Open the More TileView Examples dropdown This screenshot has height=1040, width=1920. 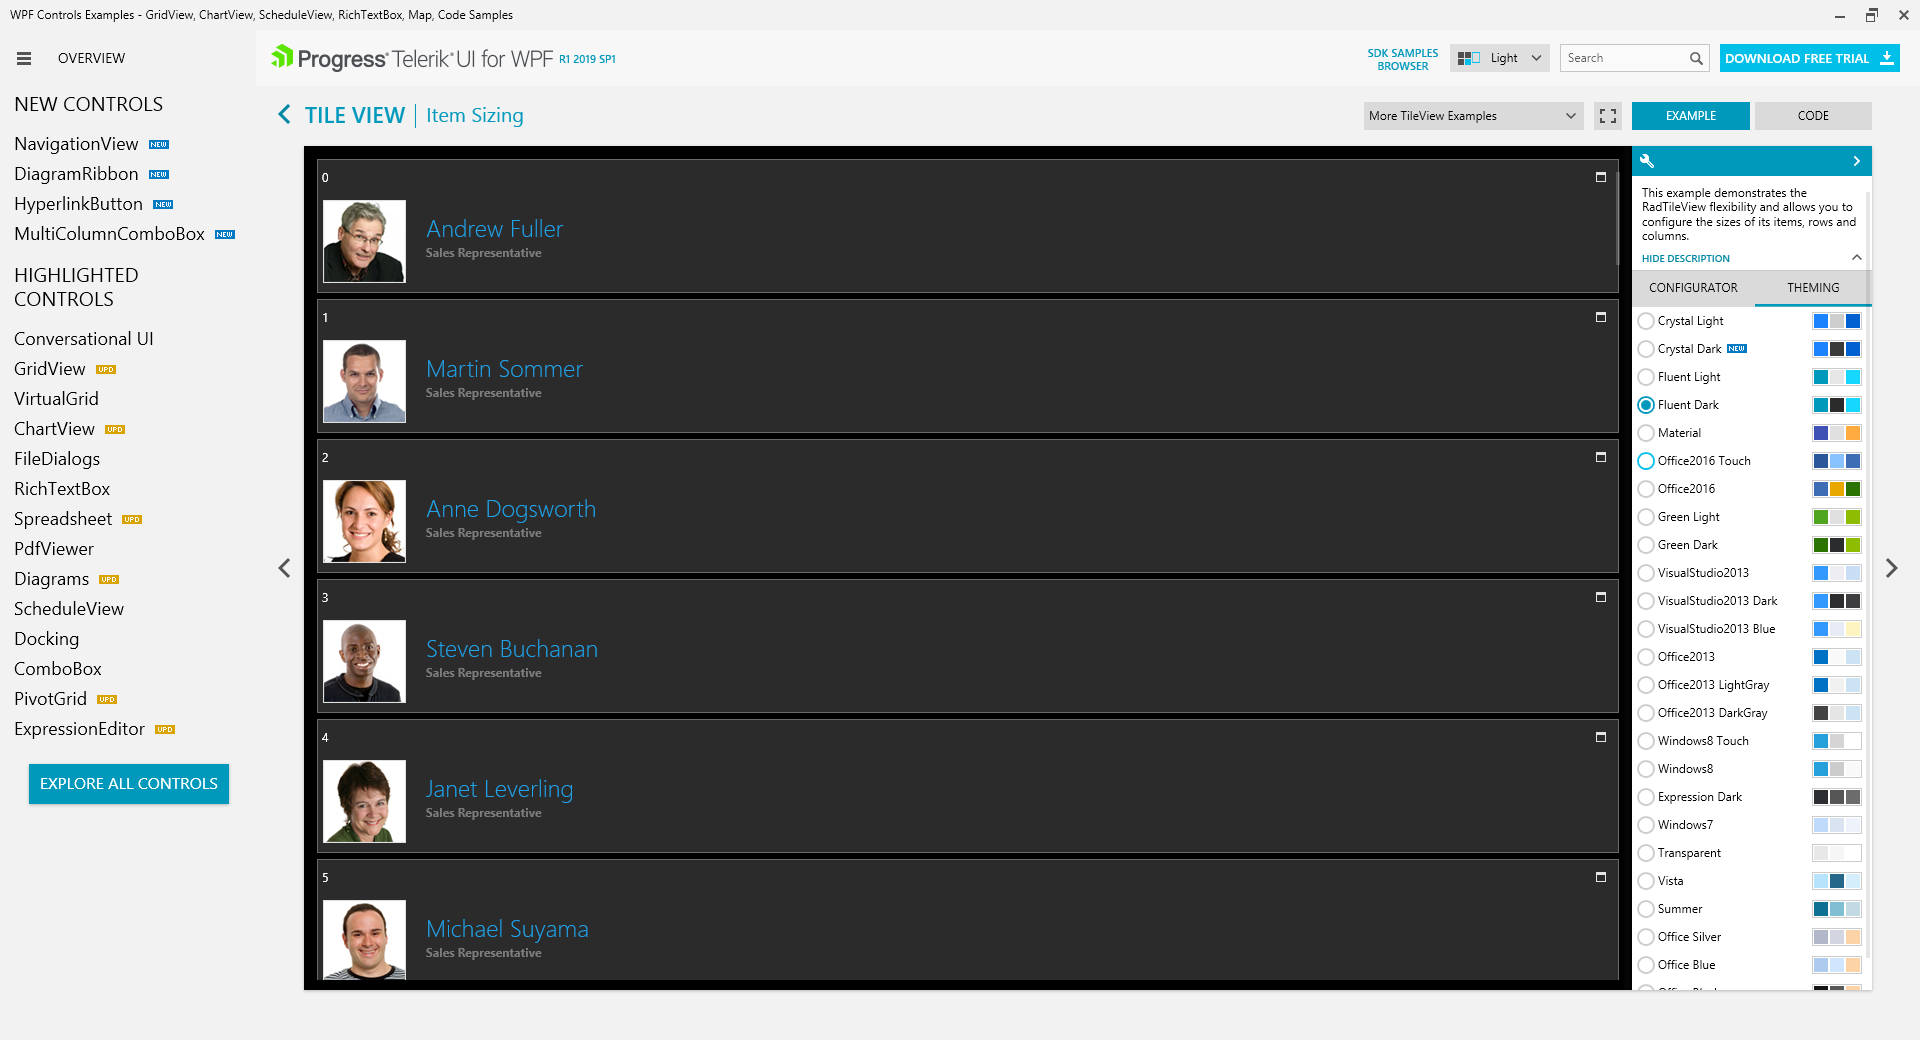tap(1473, 116)
